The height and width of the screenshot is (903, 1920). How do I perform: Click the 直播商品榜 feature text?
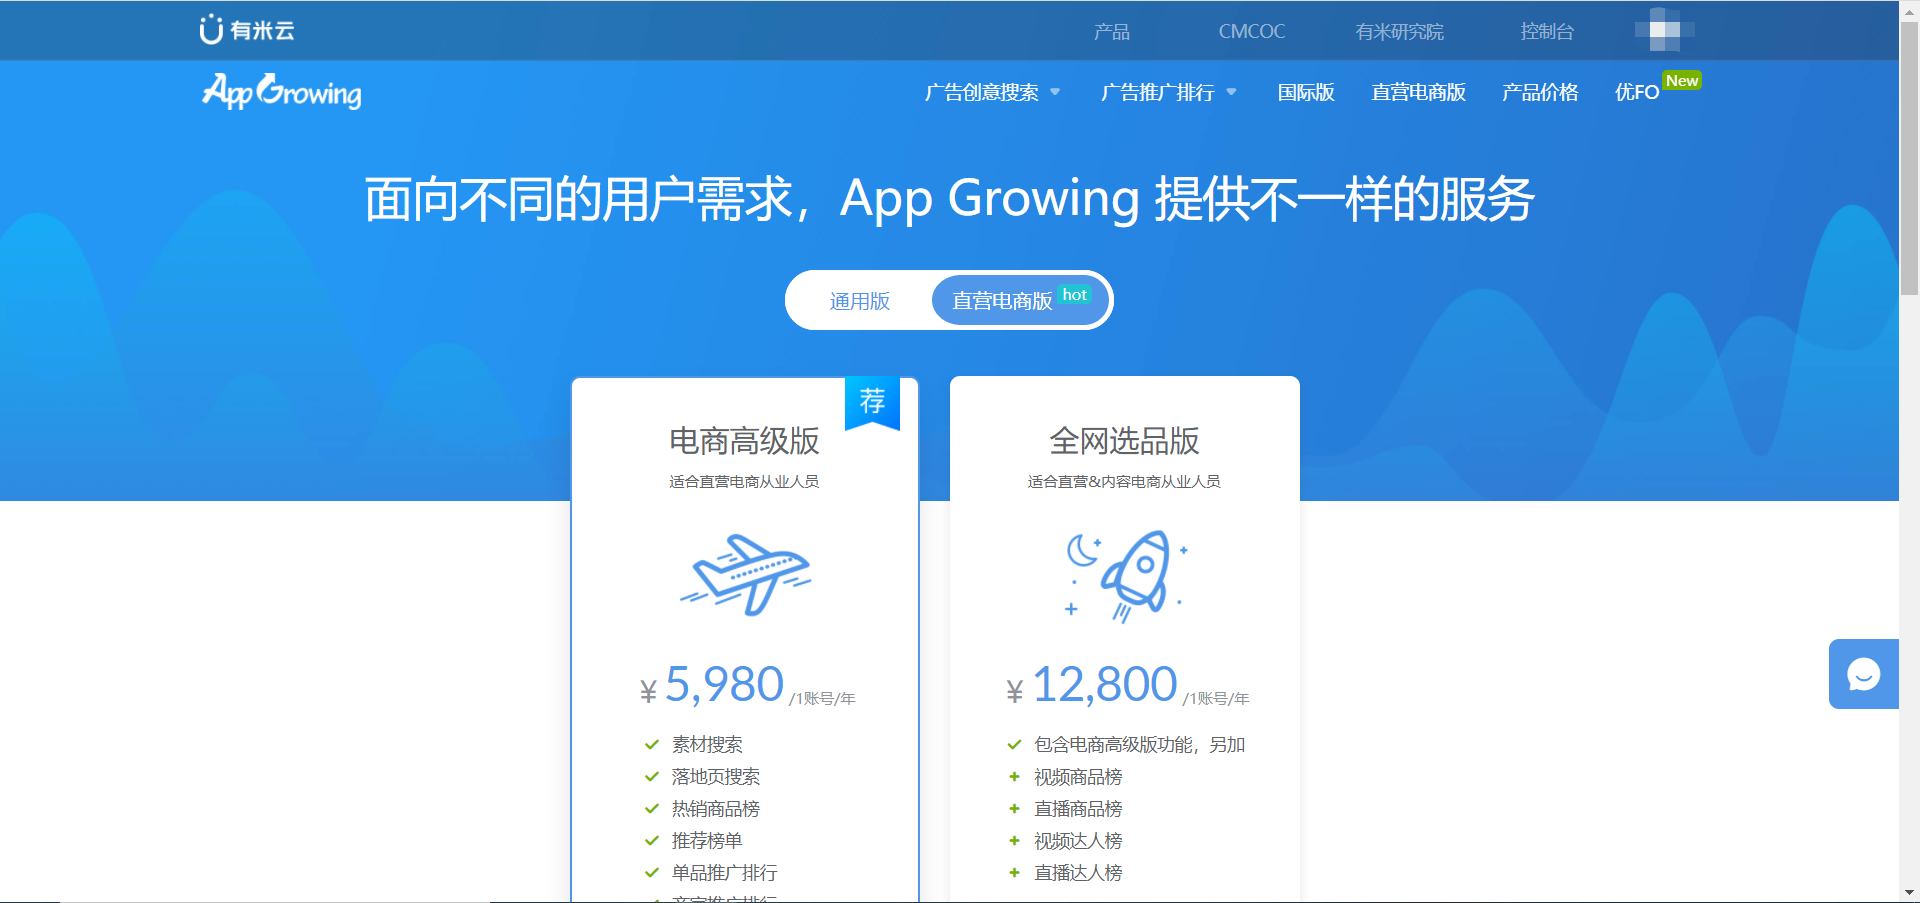(1078, 809)
